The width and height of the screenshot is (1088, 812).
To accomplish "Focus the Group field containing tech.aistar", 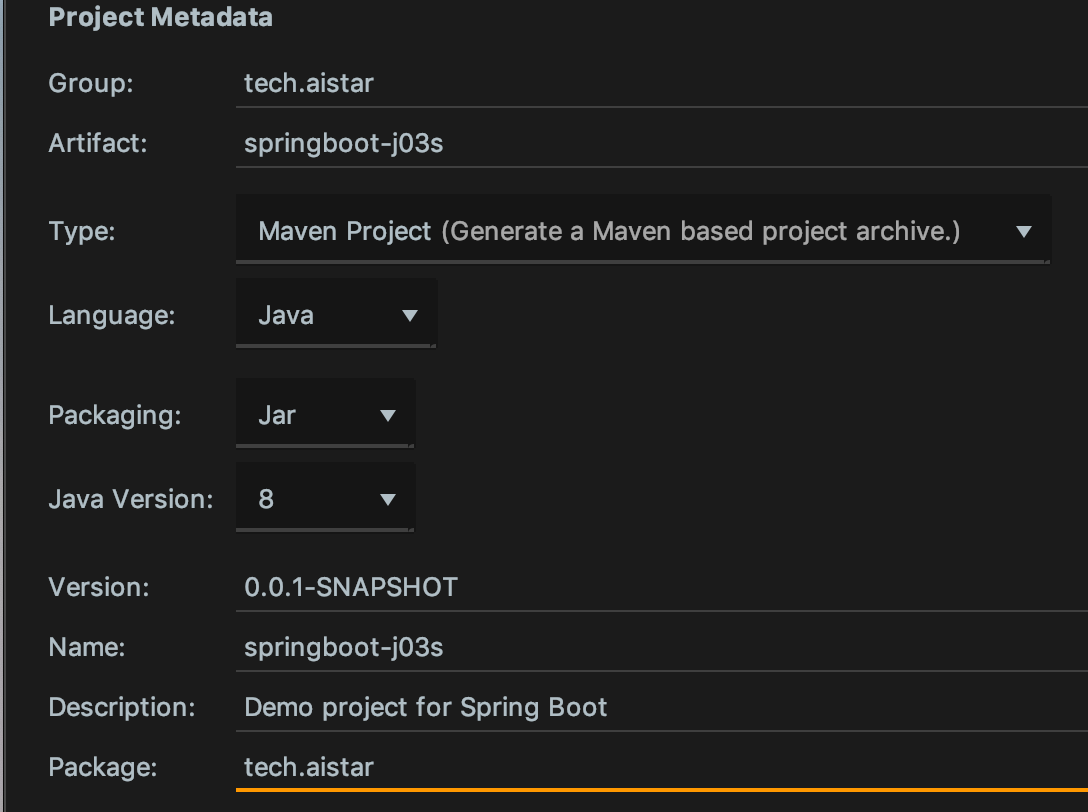I will point(662,83).
